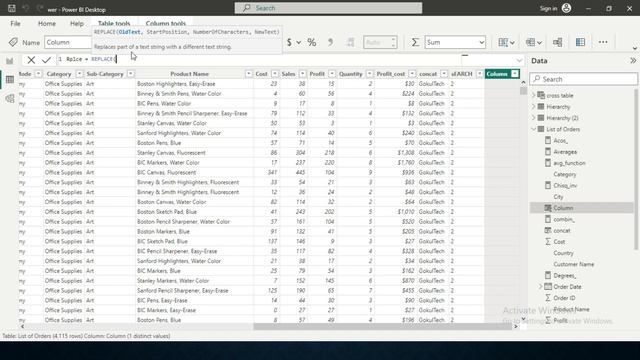The image size is (640, 360).
Task: Open the Sales column filter dropdown
Action: (x=302, y=74)
